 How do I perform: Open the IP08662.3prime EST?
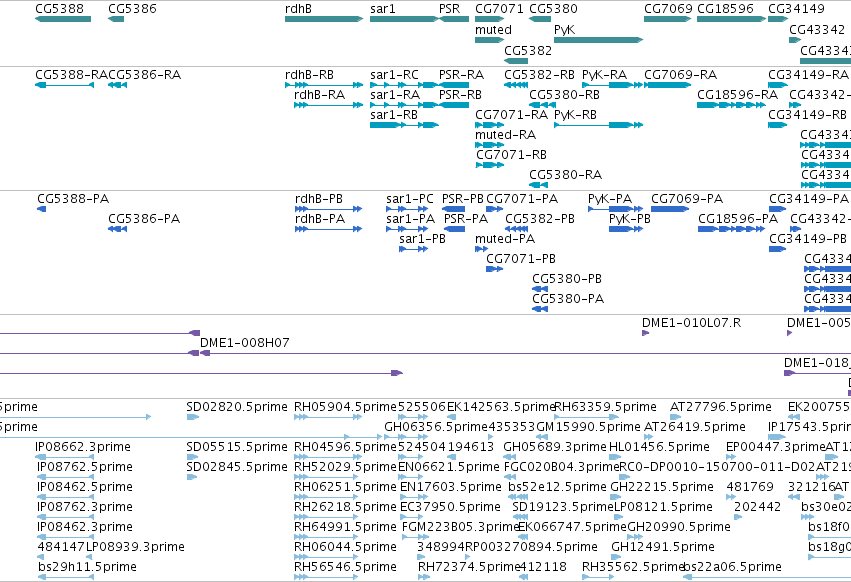pyautogui.click(x=65, y=457)
